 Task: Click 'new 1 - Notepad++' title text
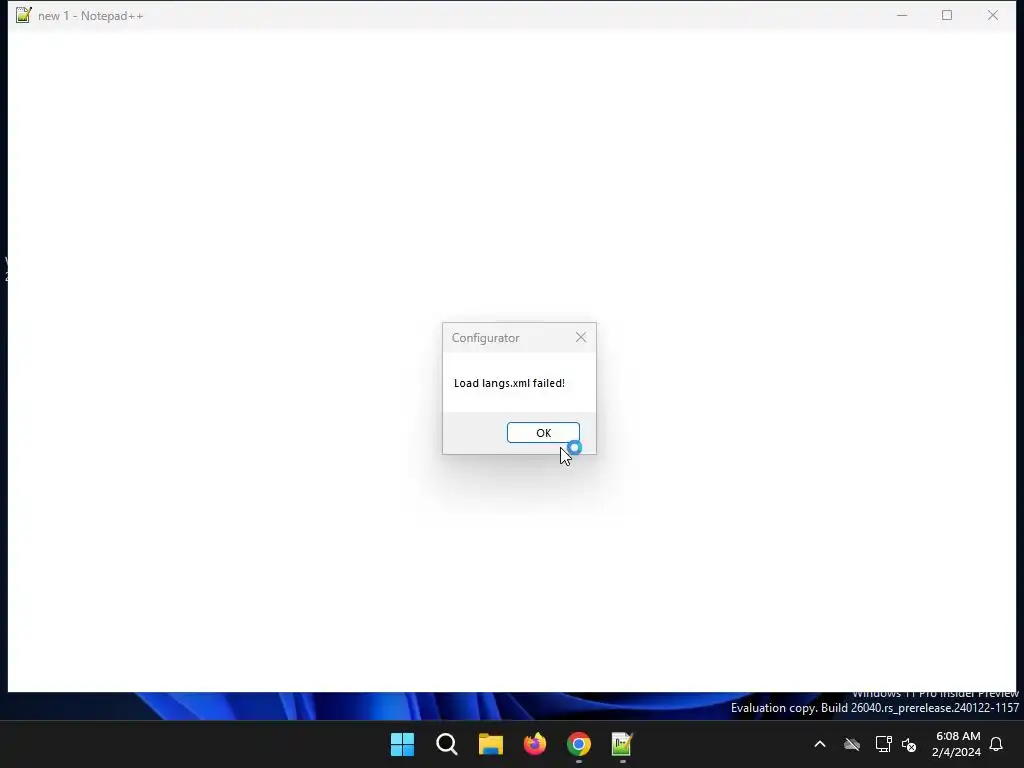point(91,16)
